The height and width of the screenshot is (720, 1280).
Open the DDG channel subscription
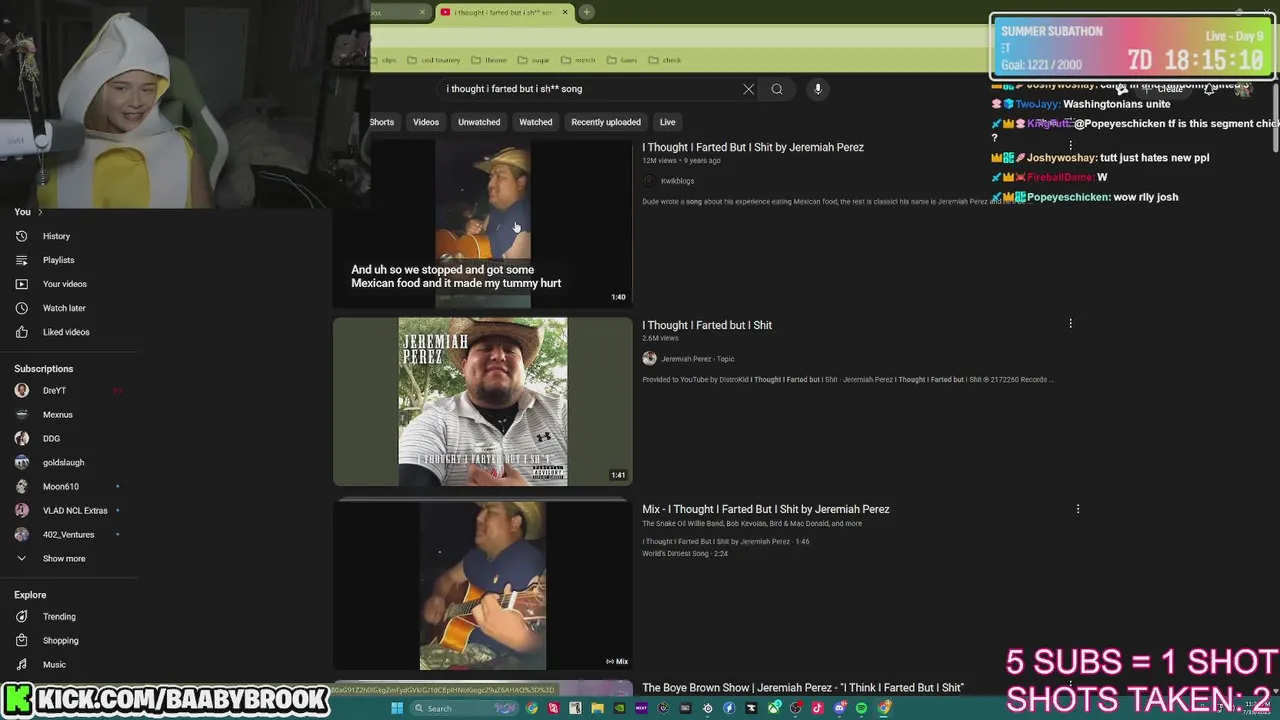click(51, 439)
